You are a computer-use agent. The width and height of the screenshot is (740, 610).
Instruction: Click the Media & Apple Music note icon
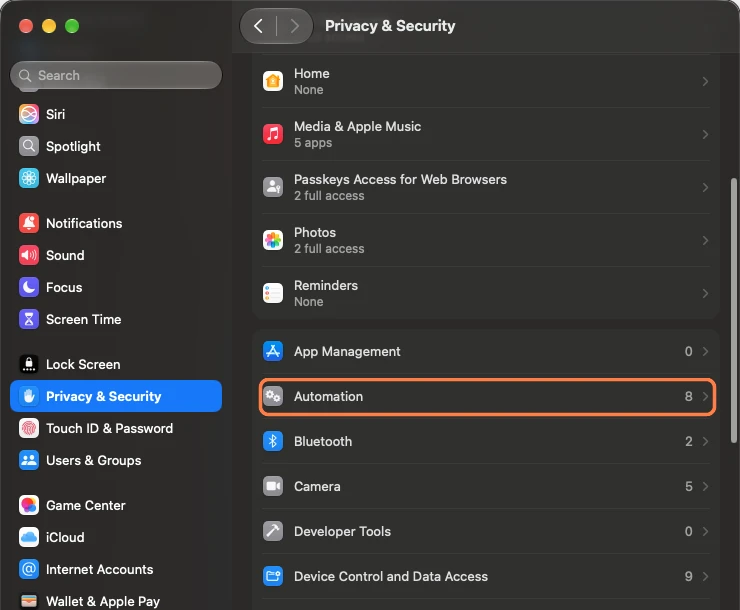(273, 134)
